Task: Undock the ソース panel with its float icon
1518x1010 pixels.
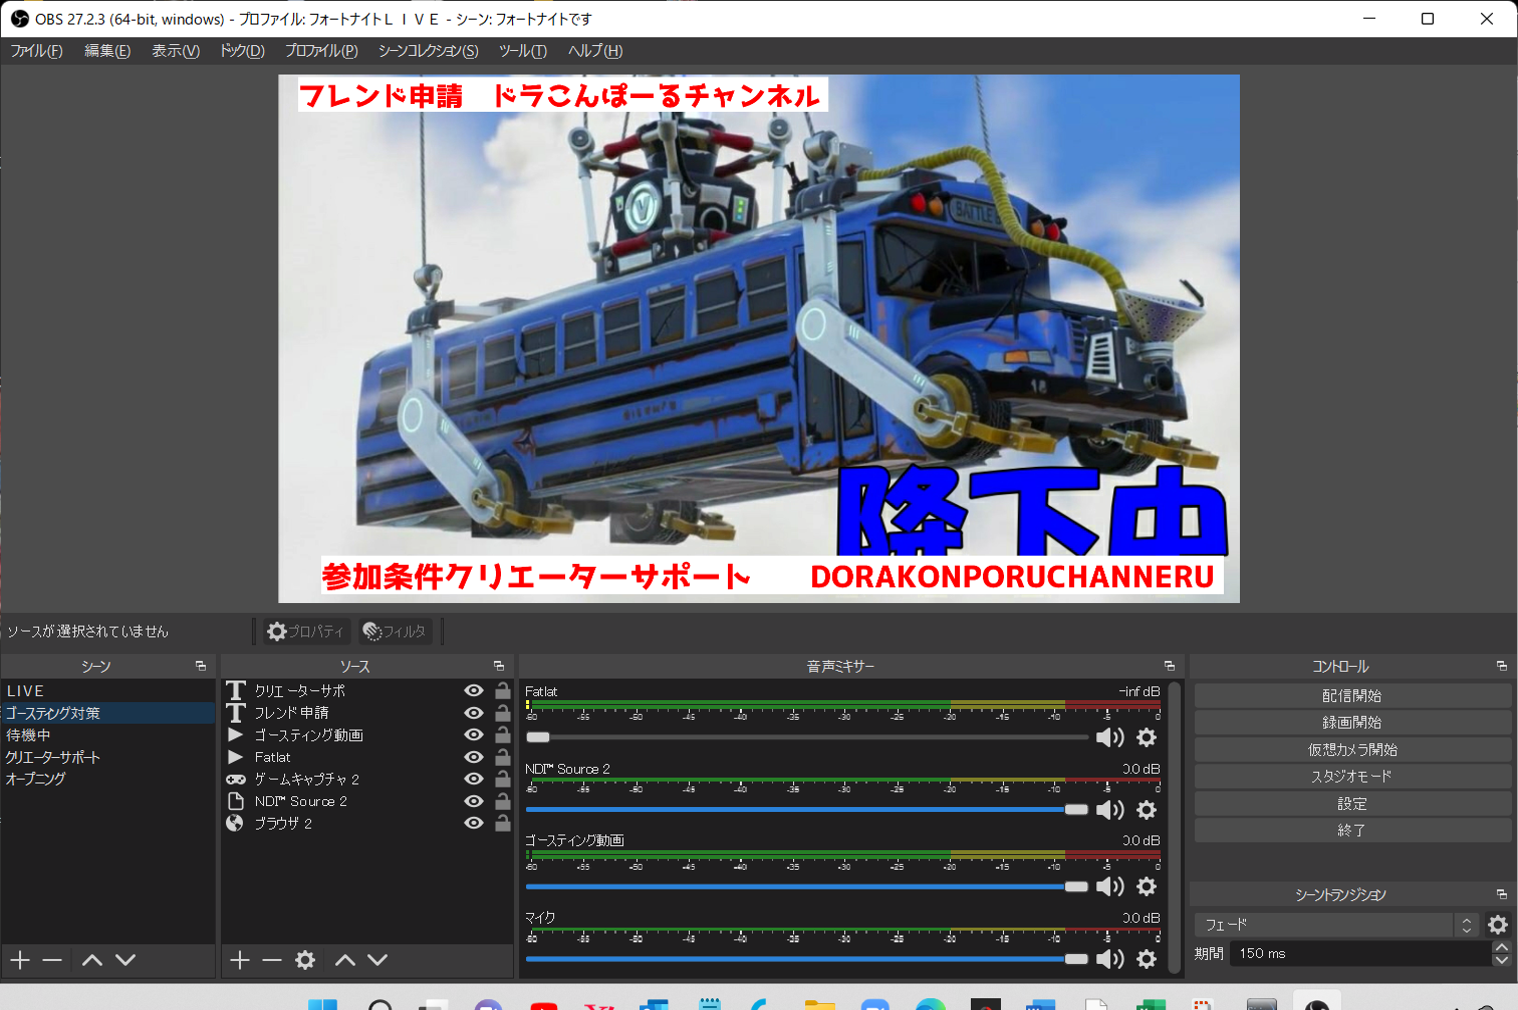Action: click(x=499, y=666)
